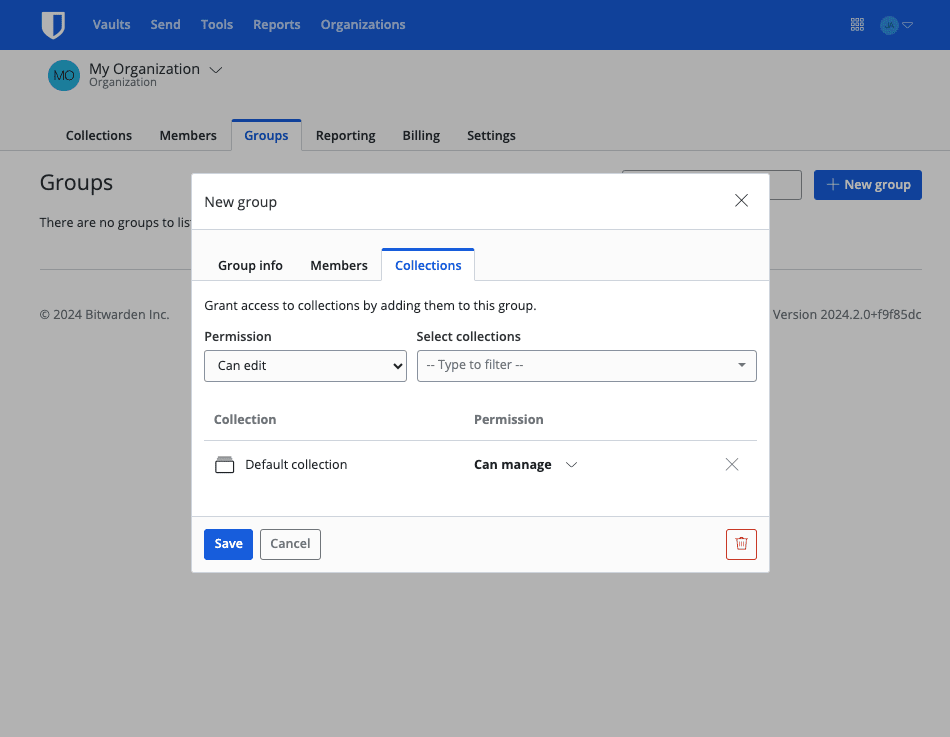Viewport: 950px width, 737px height.
Task: Cancel creating the group
Action: pos(290,544)
